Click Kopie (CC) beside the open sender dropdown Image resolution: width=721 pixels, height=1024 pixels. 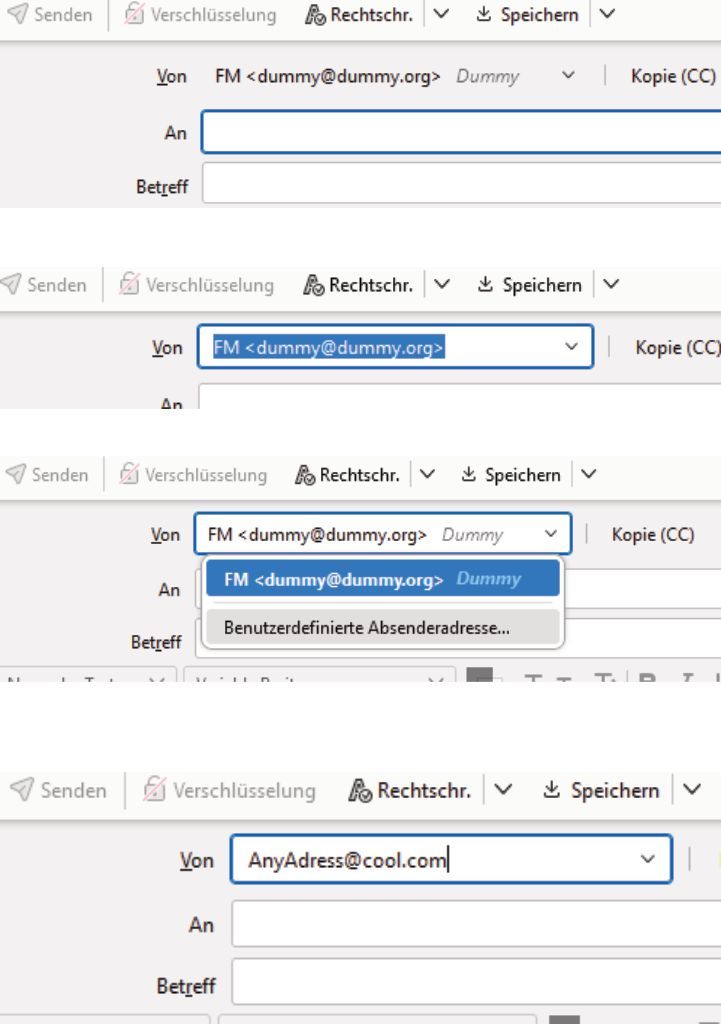[653, 535]
